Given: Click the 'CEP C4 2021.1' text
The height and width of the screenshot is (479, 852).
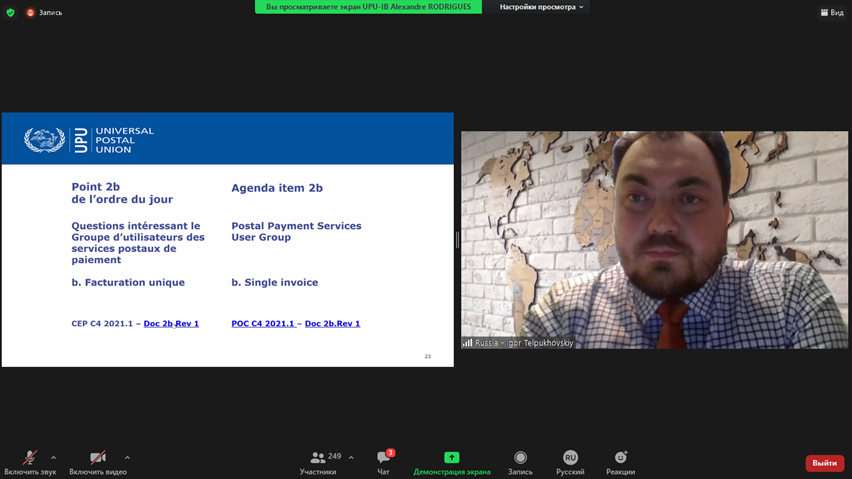Looking at the screenshot, I should (102, 324).
